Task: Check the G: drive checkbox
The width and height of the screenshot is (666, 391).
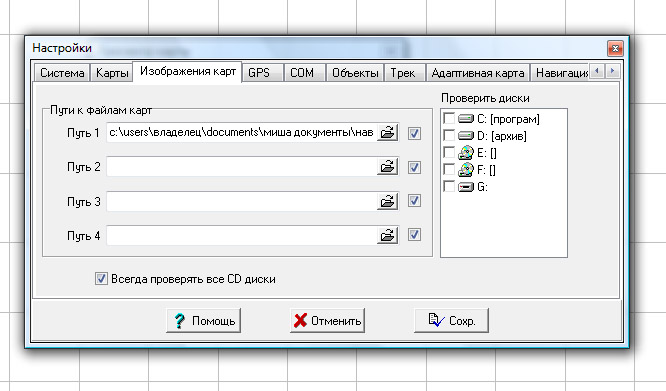Action: click(449, 186)
